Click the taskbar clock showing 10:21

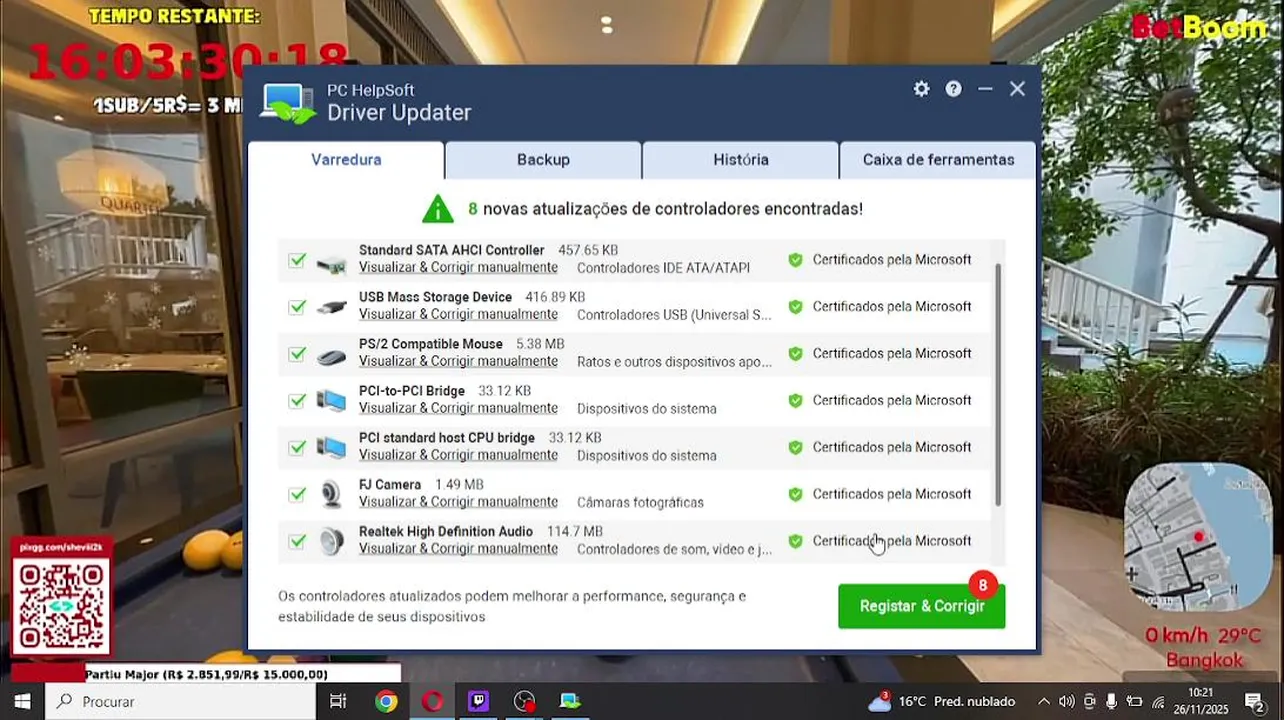pos(1201,702)
